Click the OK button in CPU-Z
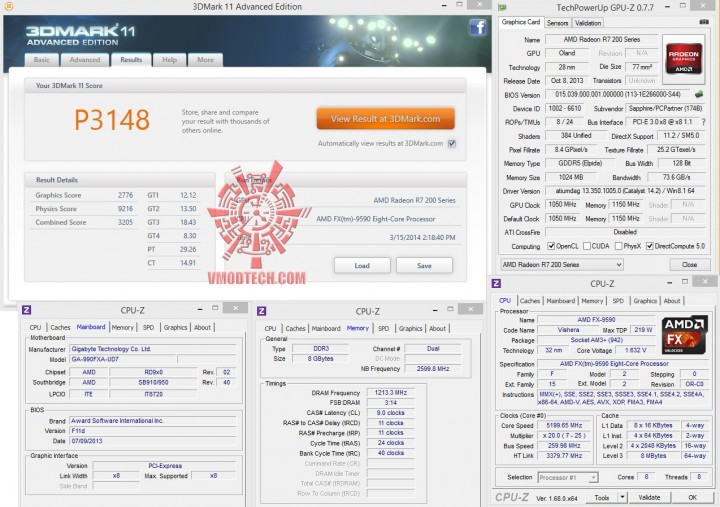The height and width of the screenshot is (507, 720). pyautogui.click(x=692, y=497)
